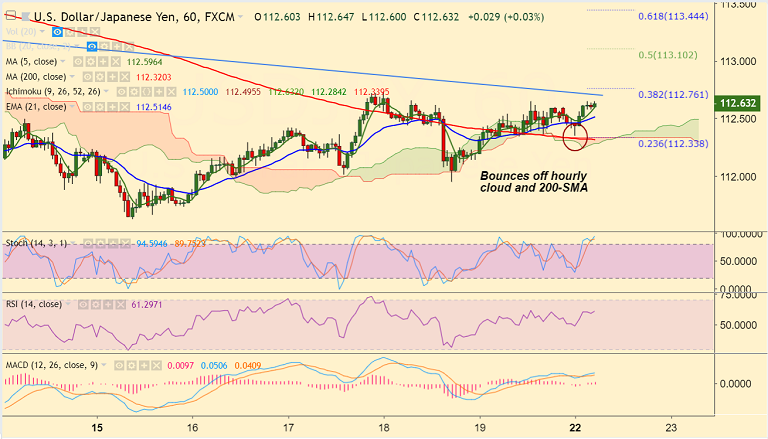
Task: Click the 113.000 price axis label
Action: tap(738, 62)
